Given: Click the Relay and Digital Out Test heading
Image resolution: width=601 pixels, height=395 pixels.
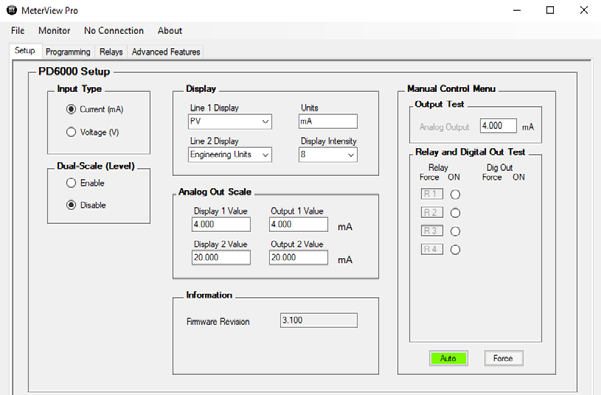Looking at the screenshot, I should click(470, 152).
